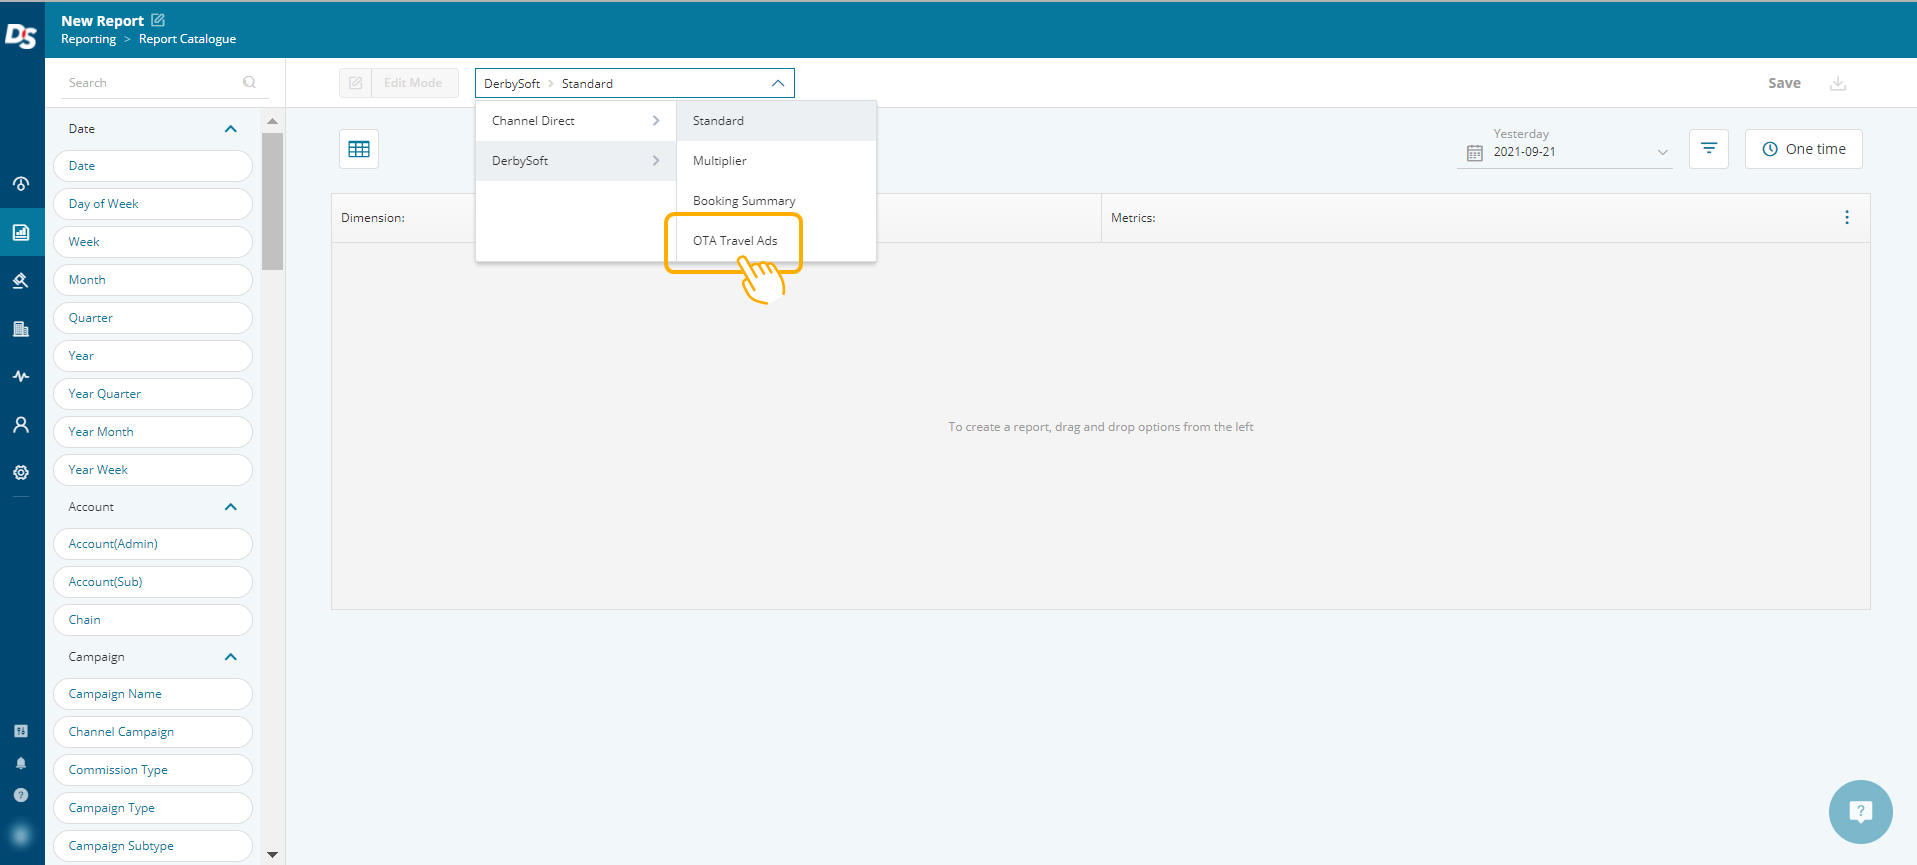This screenshot has height=865, width=1917.
Task: Open the help question mark sidebar icon
Action: [x=21, y=795]
